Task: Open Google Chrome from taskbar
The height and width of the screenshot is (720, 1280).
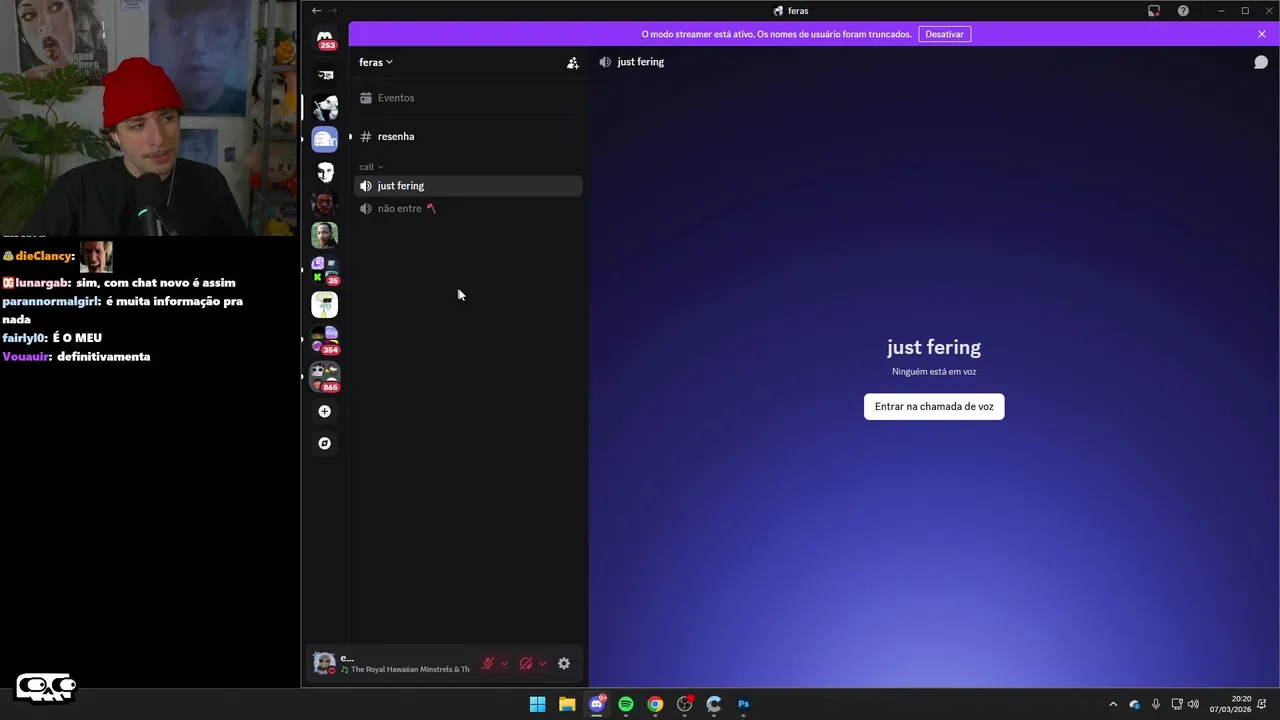Action: coord(655,704)
